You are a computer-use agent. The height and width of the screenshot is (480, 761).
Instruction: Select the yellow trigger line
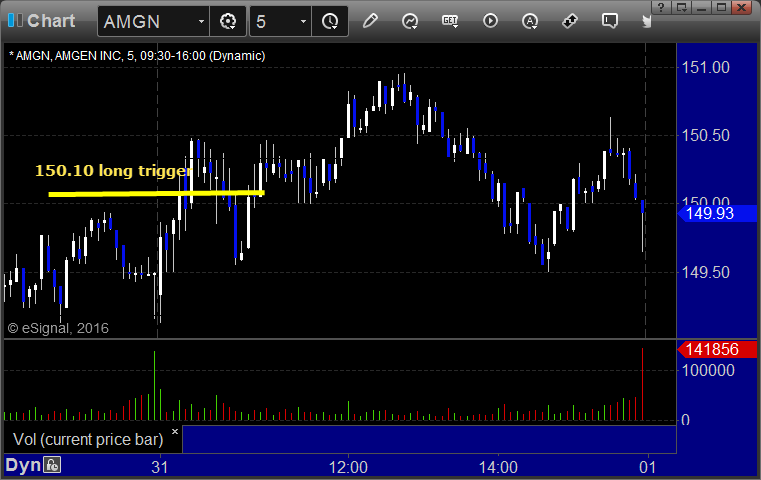(156, 194)
